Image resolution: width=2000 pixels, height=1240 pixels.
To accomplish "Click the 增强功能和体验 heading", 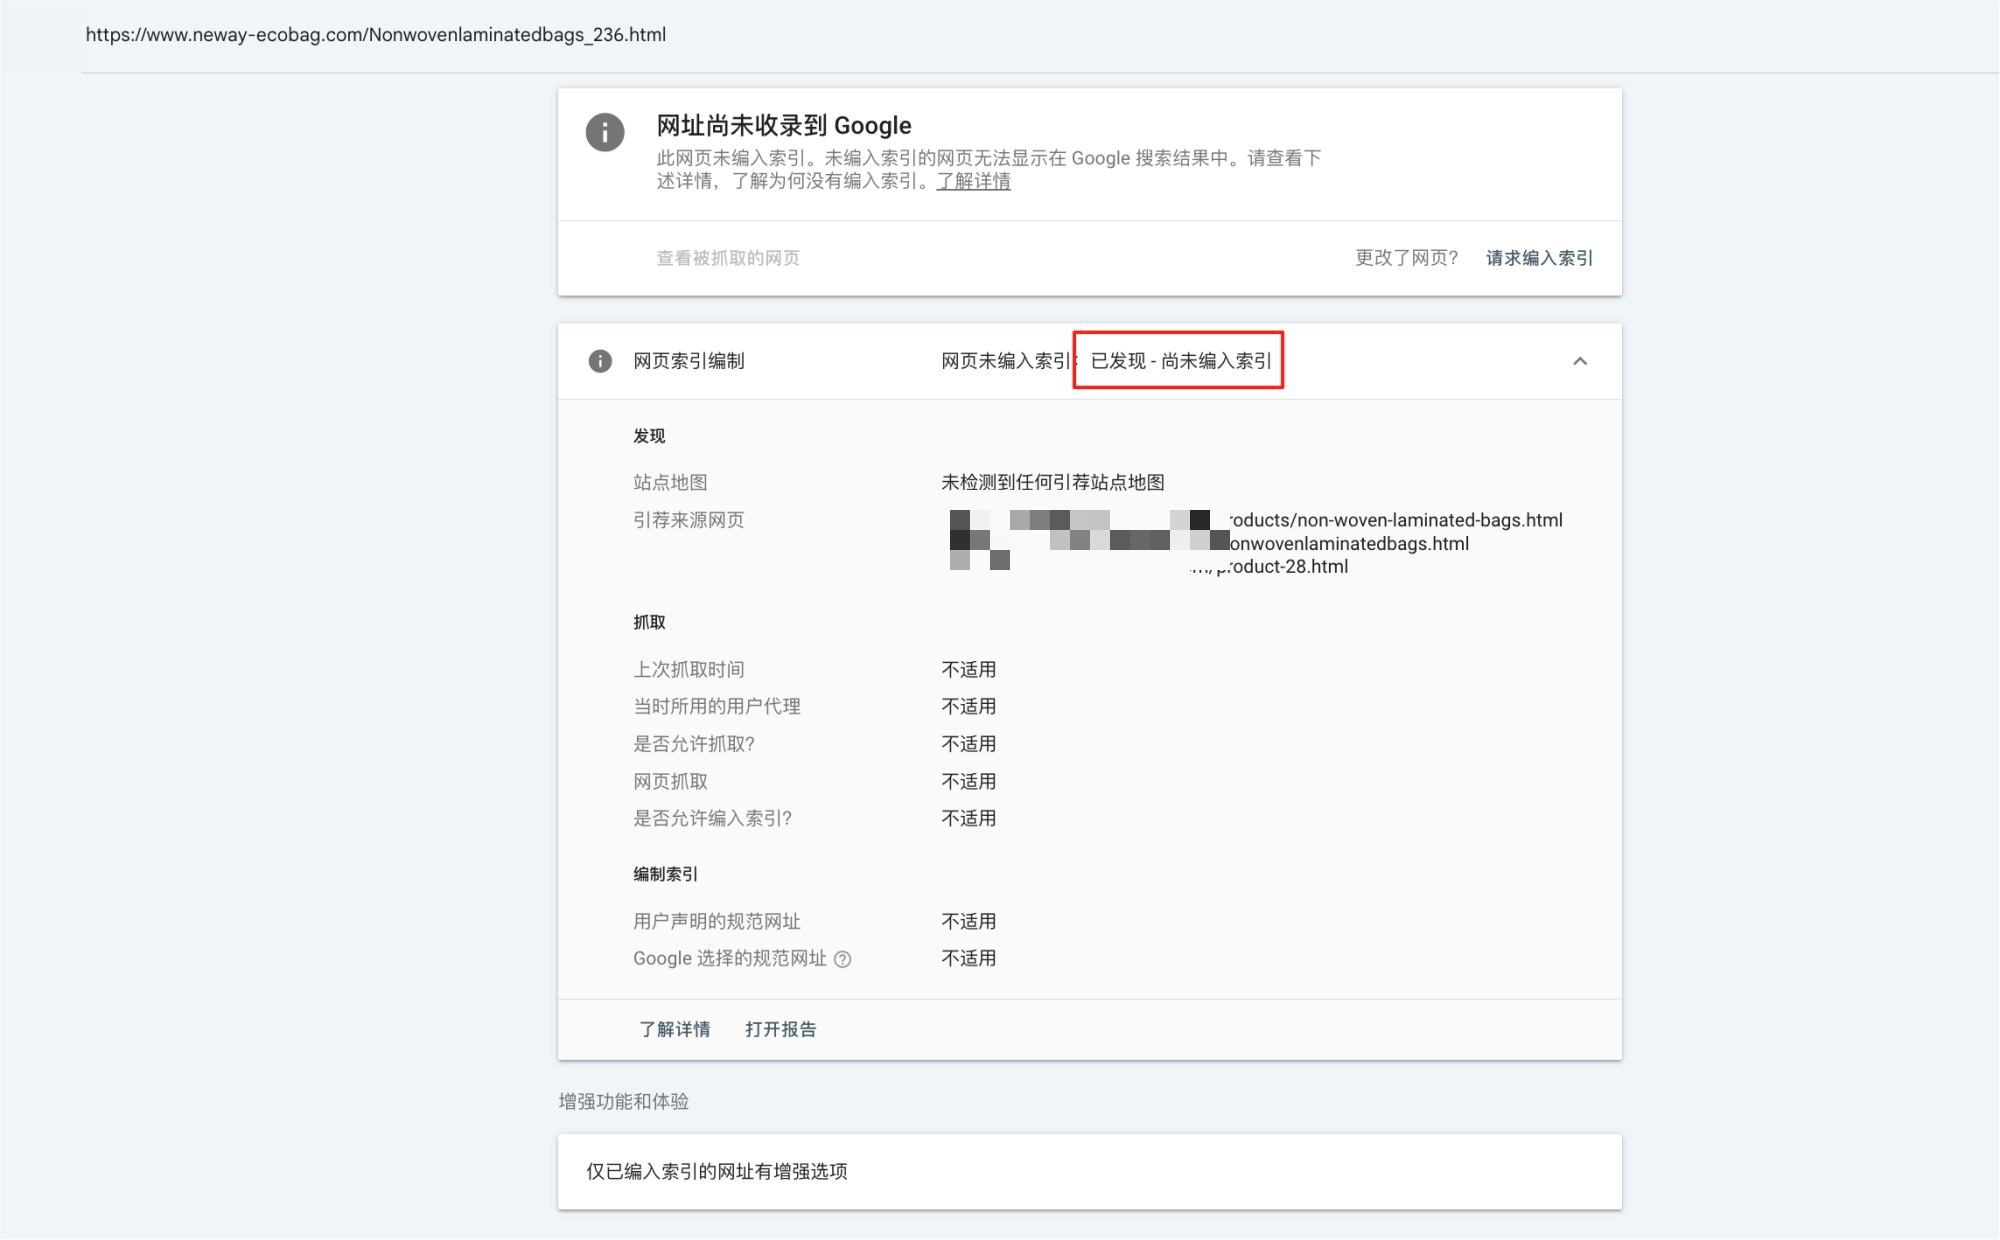I will coord(624,1101).
